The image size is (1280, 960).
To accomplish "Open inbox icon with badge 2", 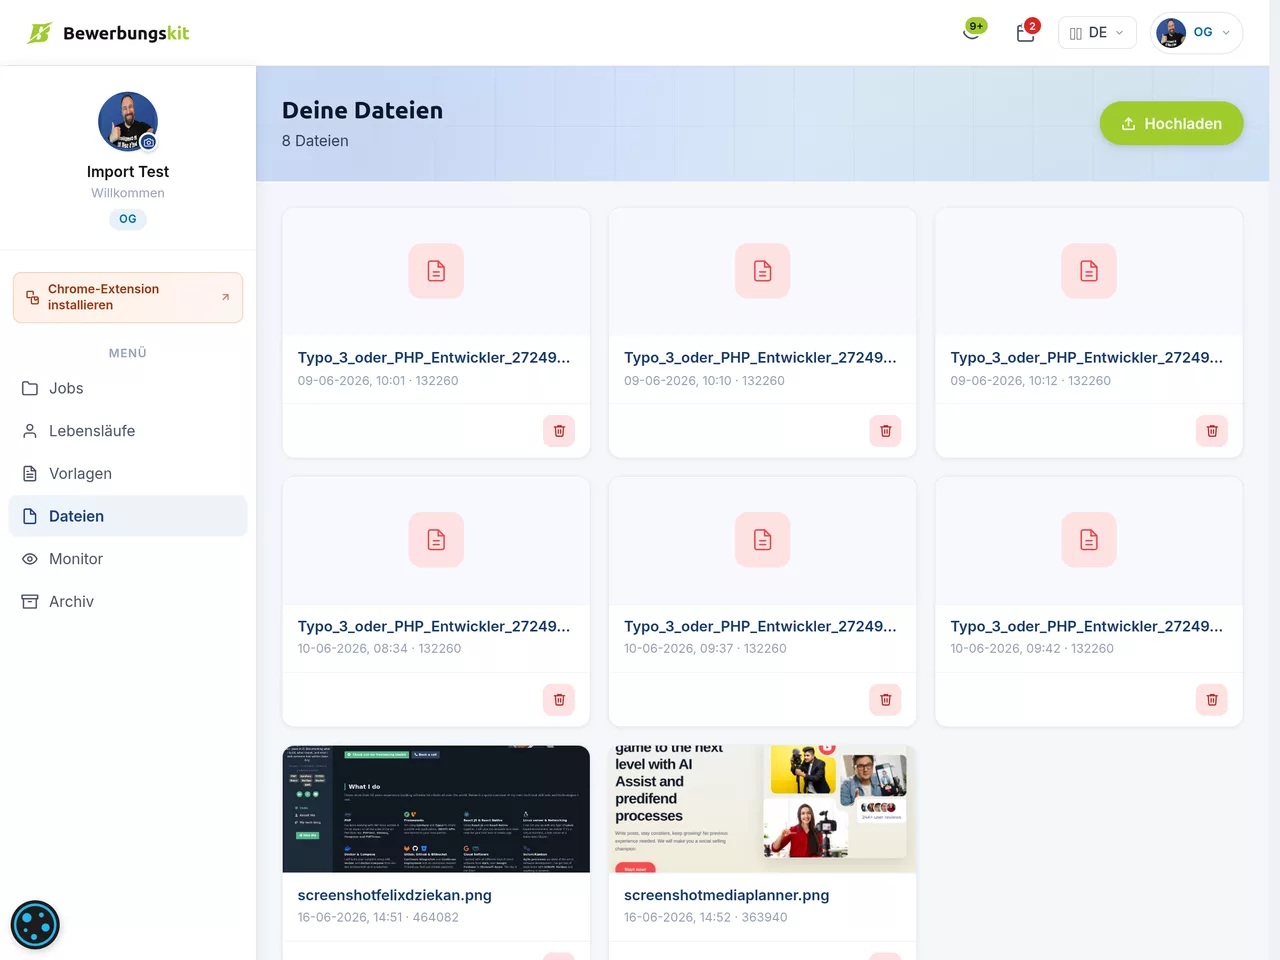I will 1027,32.
